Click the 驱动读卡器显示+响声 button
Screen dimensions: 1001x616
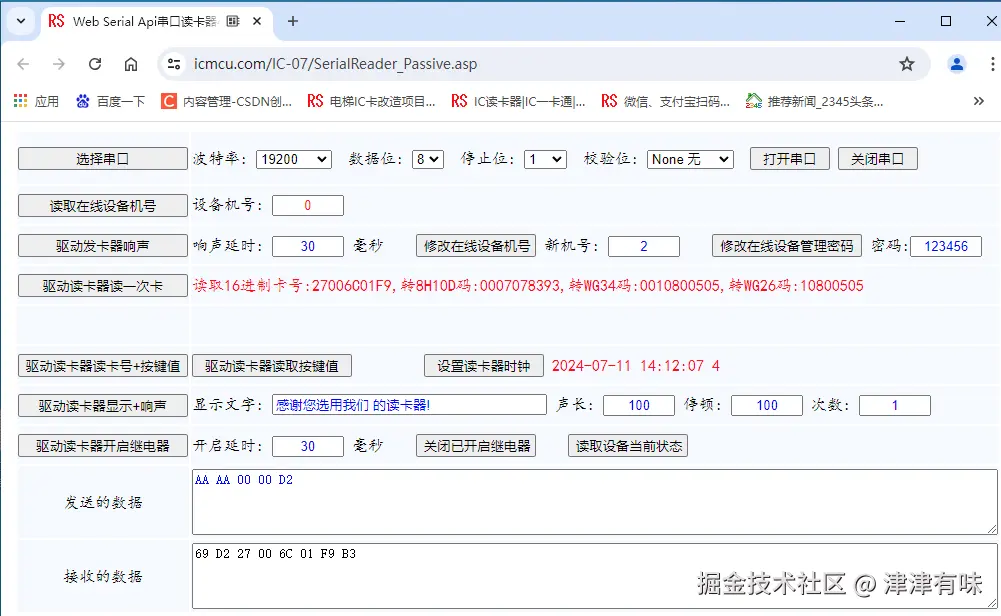102,405
